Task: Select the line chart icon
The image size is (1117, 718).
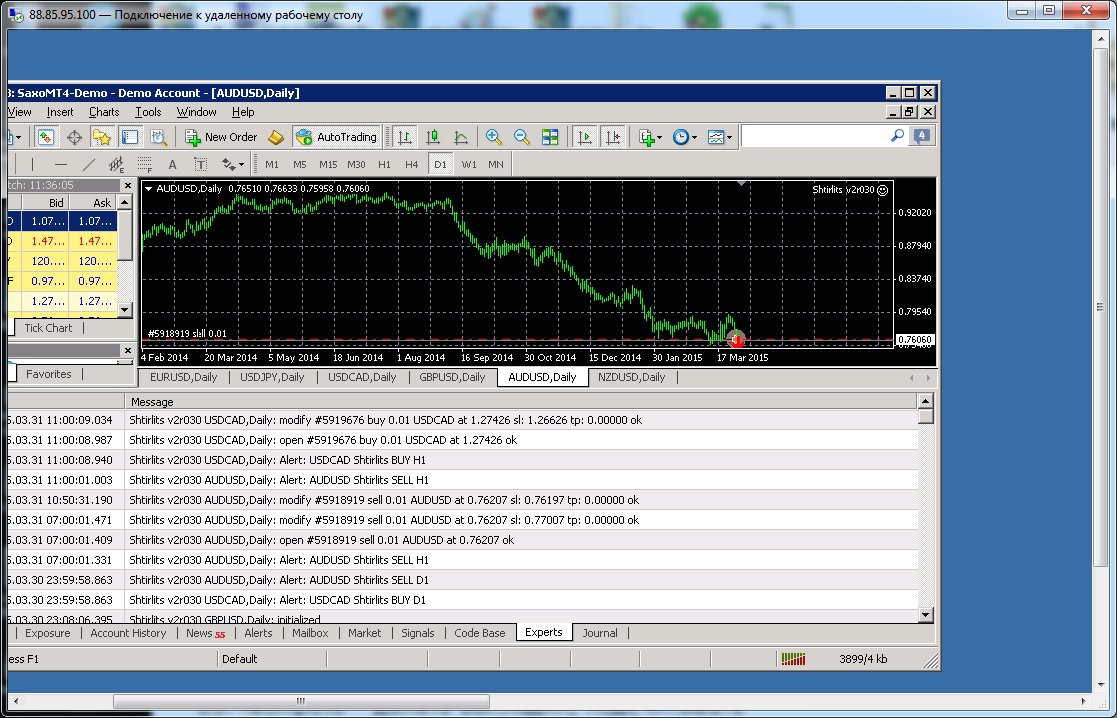Action: 461,137
